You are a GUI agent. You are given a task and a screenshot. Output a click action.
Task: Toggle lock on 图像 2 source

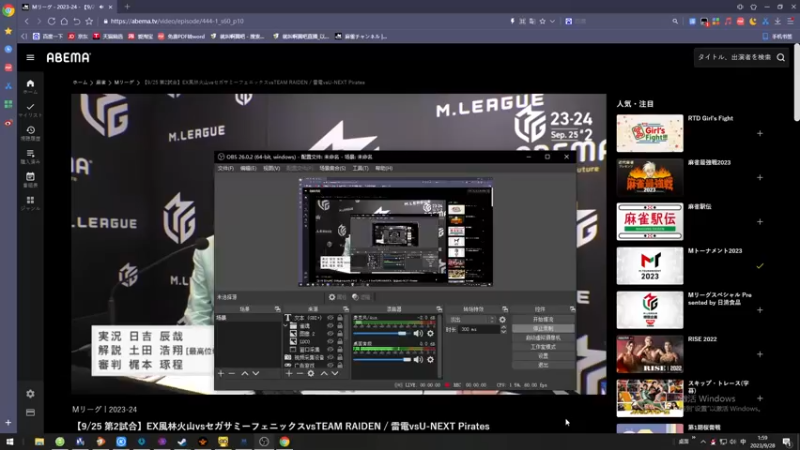340,334
